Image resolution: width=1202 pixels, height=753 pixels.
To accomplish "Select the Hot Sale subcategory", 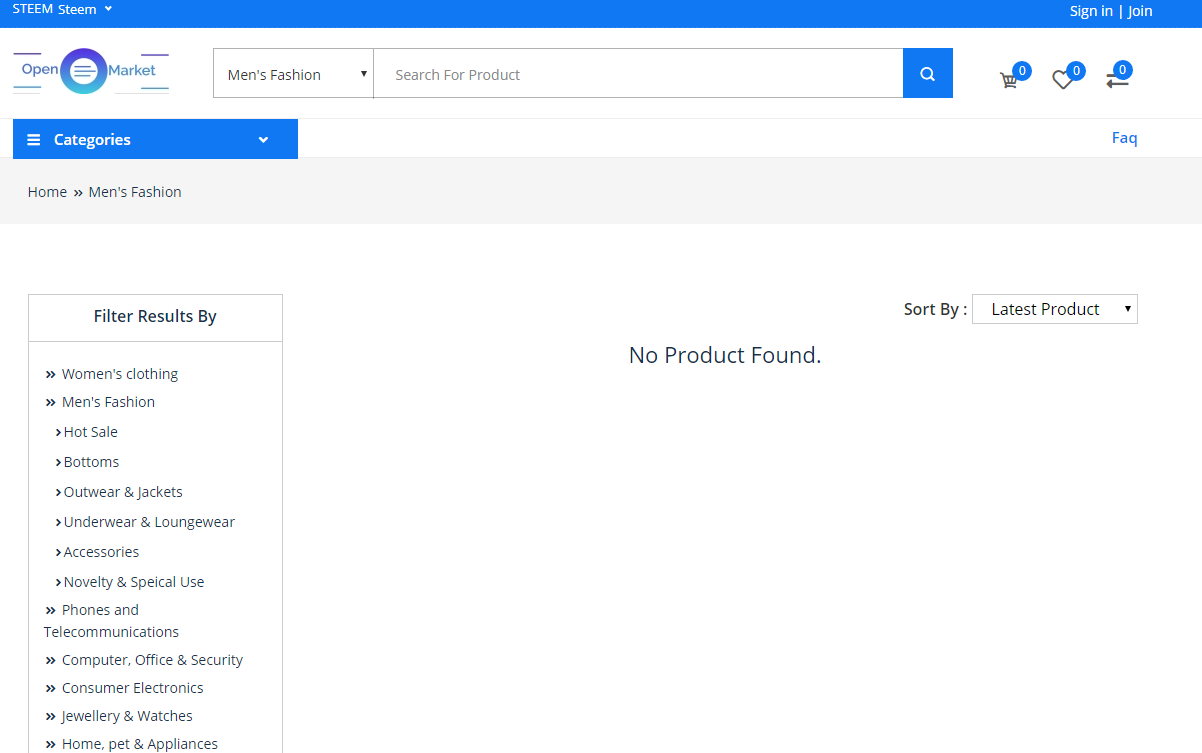I will (x=91, y=432).
